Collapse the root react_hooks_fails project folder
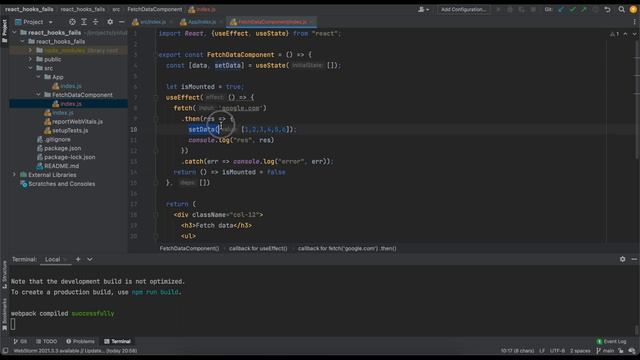Viewport: 640px width, 360px height. pos(15,32)
